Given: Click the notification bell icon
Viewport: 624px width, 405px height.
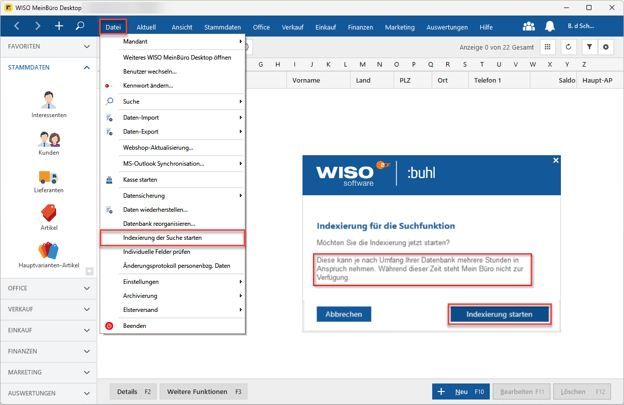Looking at the screenshot, I should click(549, 27).
